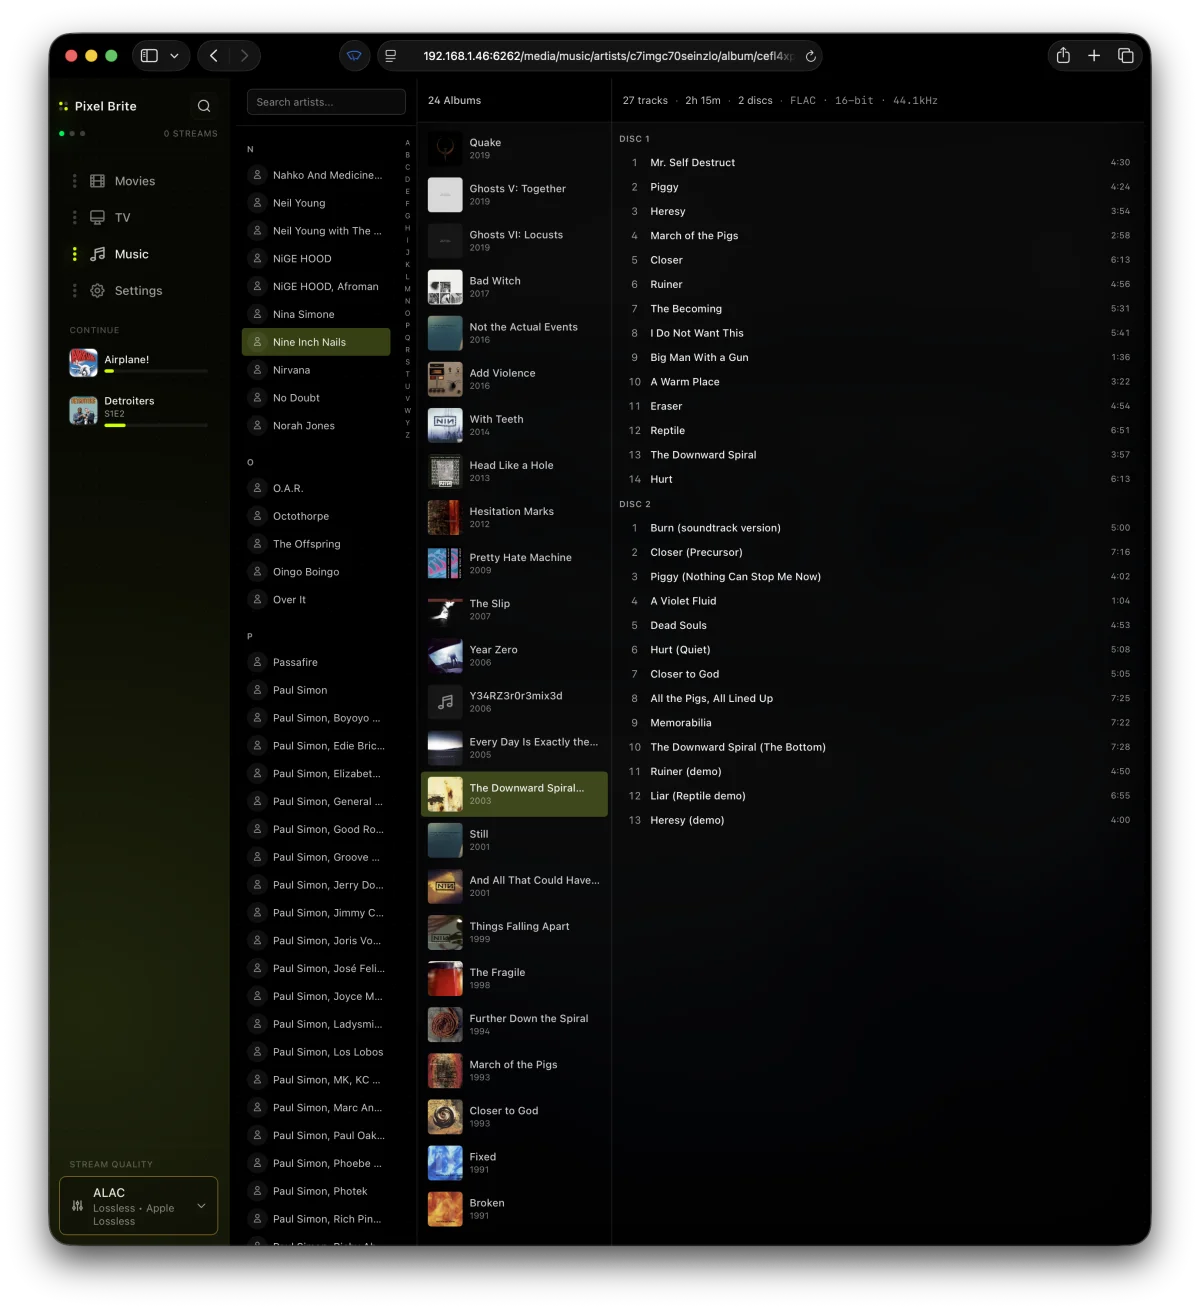This screenshot has height=1310, width=1200.
Task: Select artist Nina Simone
Action: tap(316, 314)
